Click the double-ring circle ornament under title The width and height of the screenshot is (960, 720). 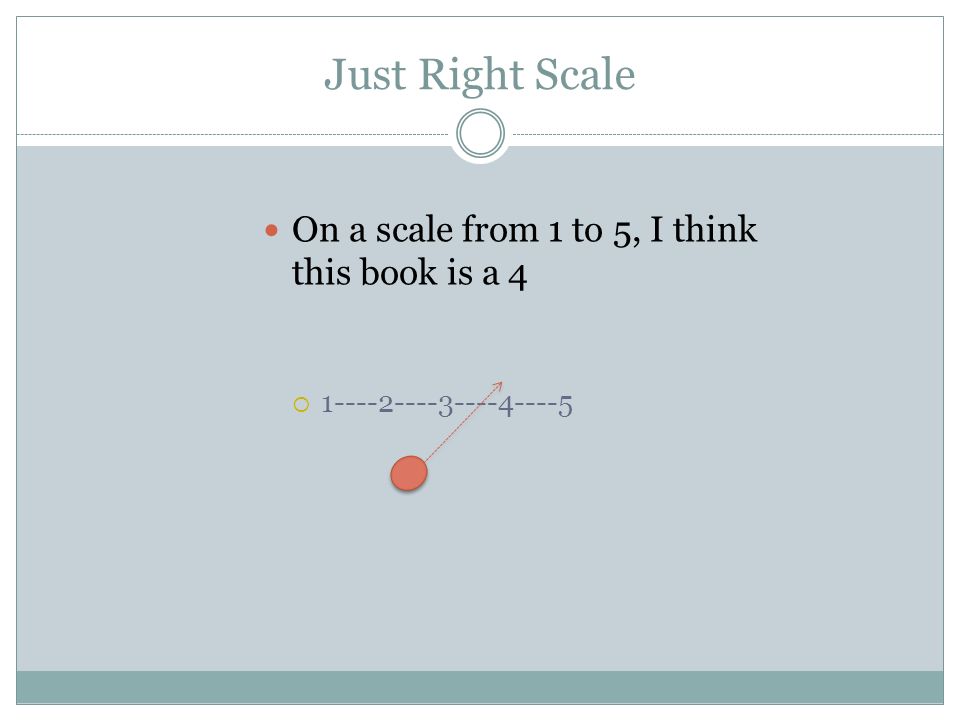pos(481,133)
